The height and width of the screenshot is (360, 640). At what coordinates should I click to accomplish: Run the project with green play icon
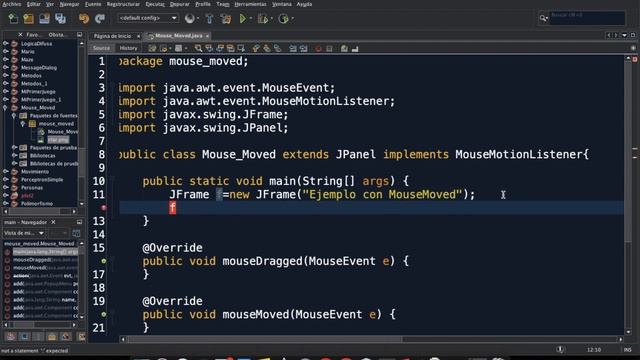(242, 18)
